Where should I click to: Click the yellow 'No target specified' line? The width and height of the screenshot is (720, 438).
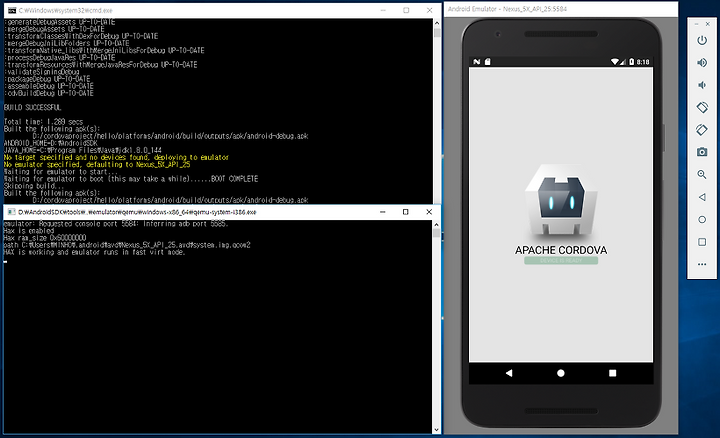pos(116,157)
